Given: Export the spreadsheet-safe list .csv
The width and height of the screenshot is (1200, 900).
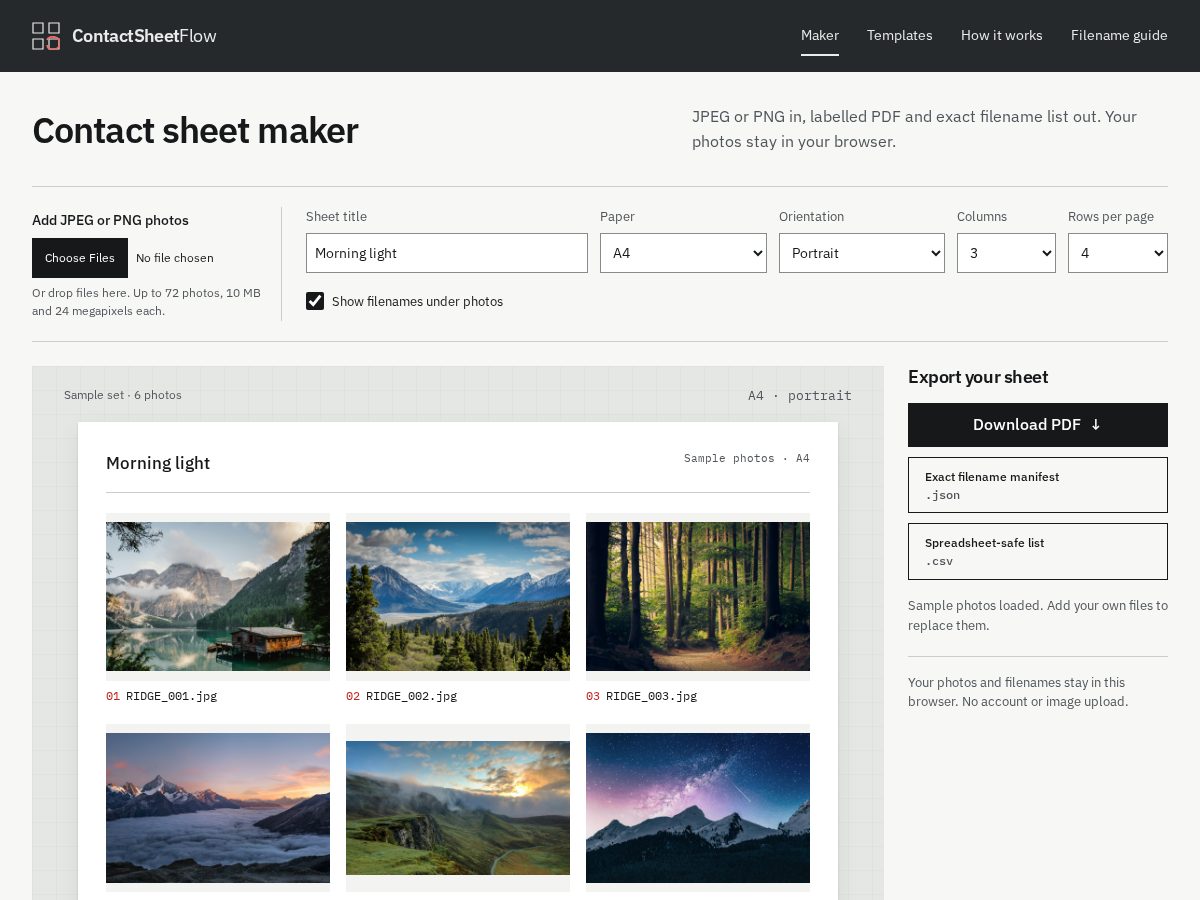Looking at the screenshot, I should (x=1038, y=551).
